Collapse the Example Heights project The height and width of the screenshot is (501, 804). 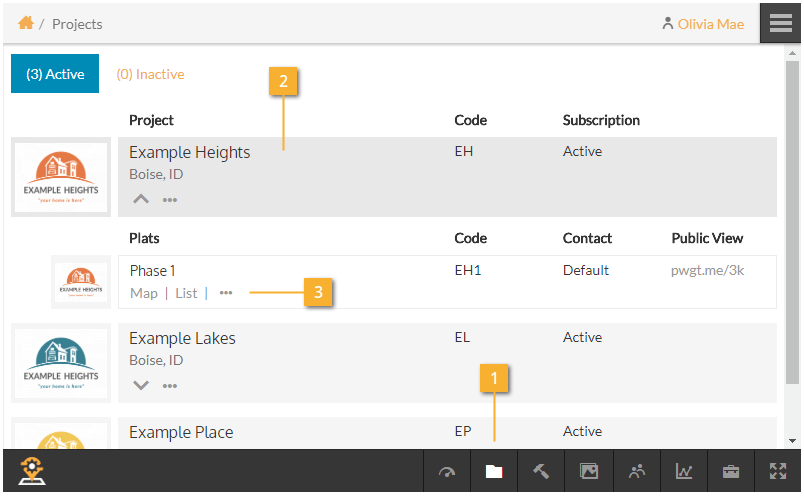tap(141, 199)
